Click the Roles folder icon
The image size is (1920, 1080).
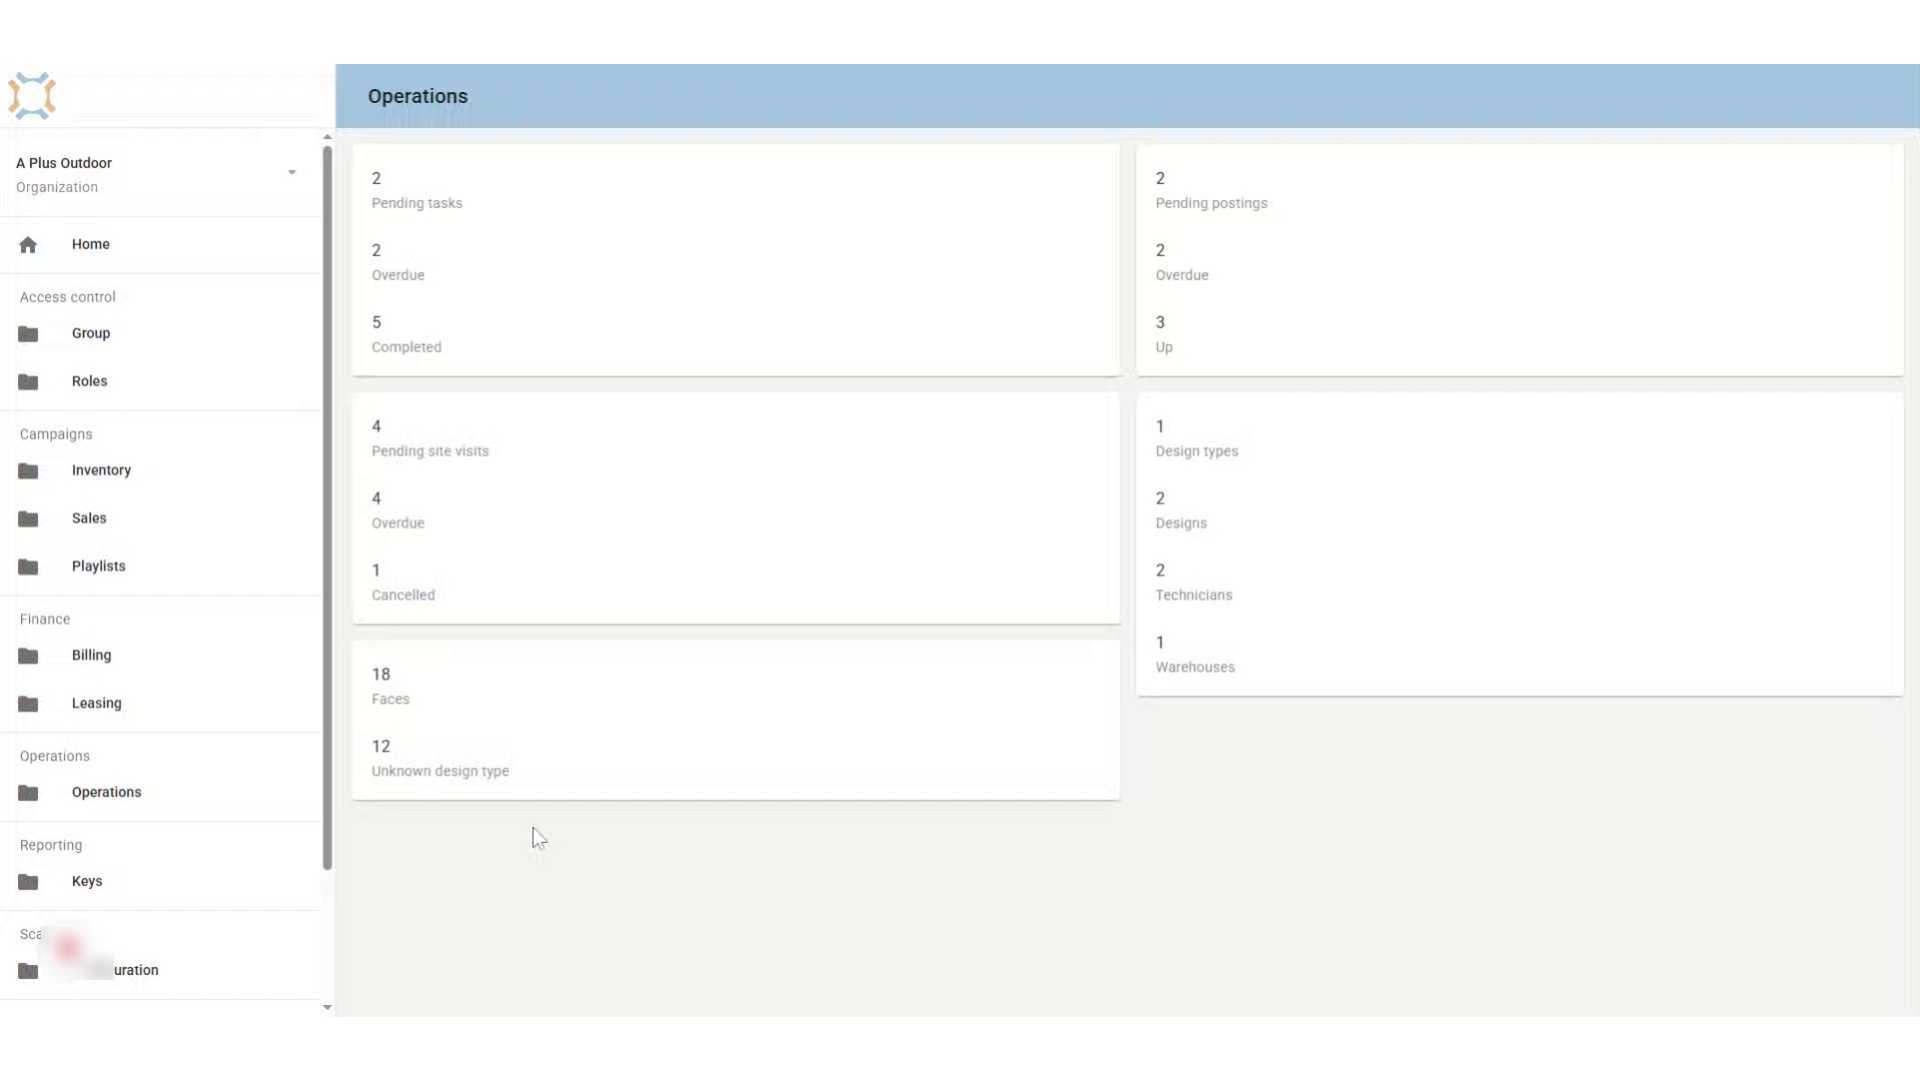click(28, 382)
